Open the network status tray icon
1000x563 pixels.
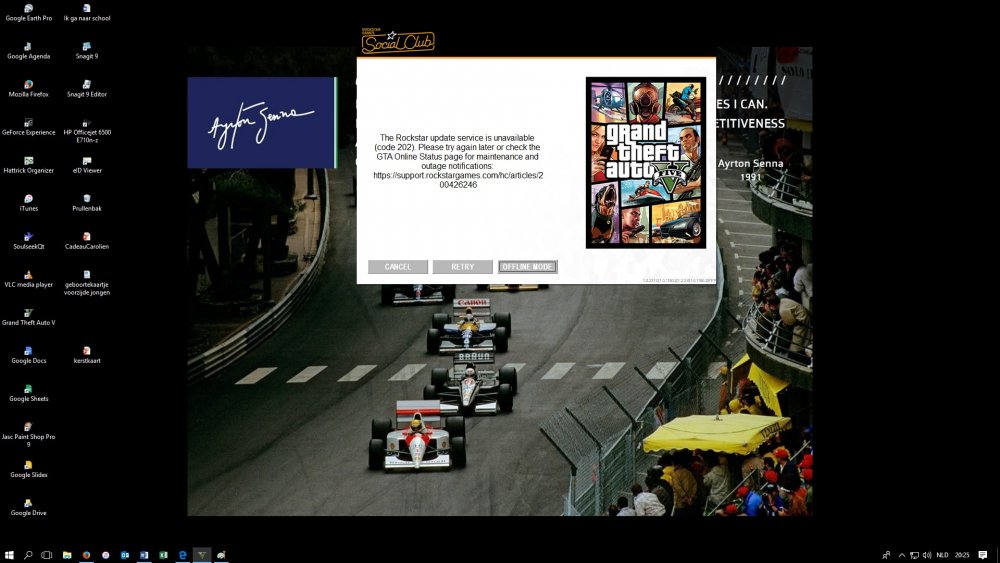[x=915, y=555]
